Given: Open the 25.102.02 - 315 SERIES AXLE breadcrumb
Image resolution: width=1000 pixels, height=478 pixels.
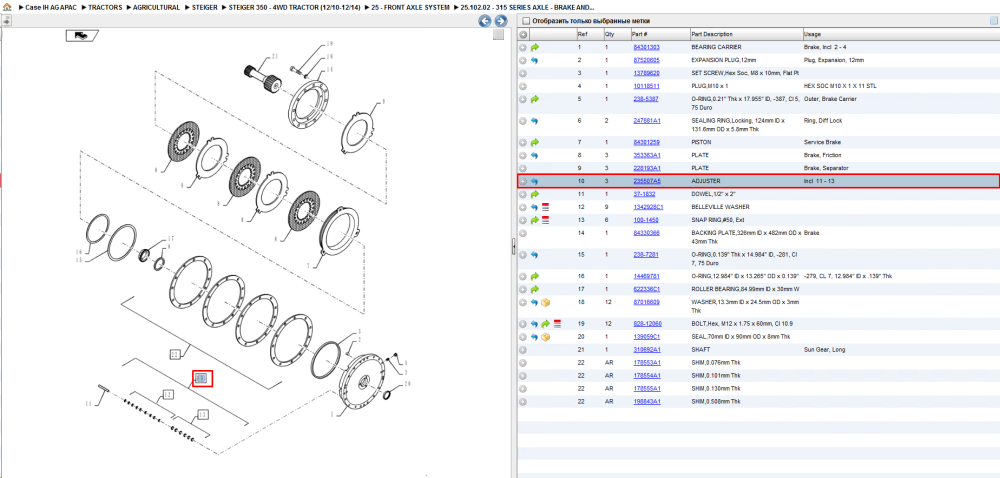Looking at the screenshot, I should coord(528,7).
